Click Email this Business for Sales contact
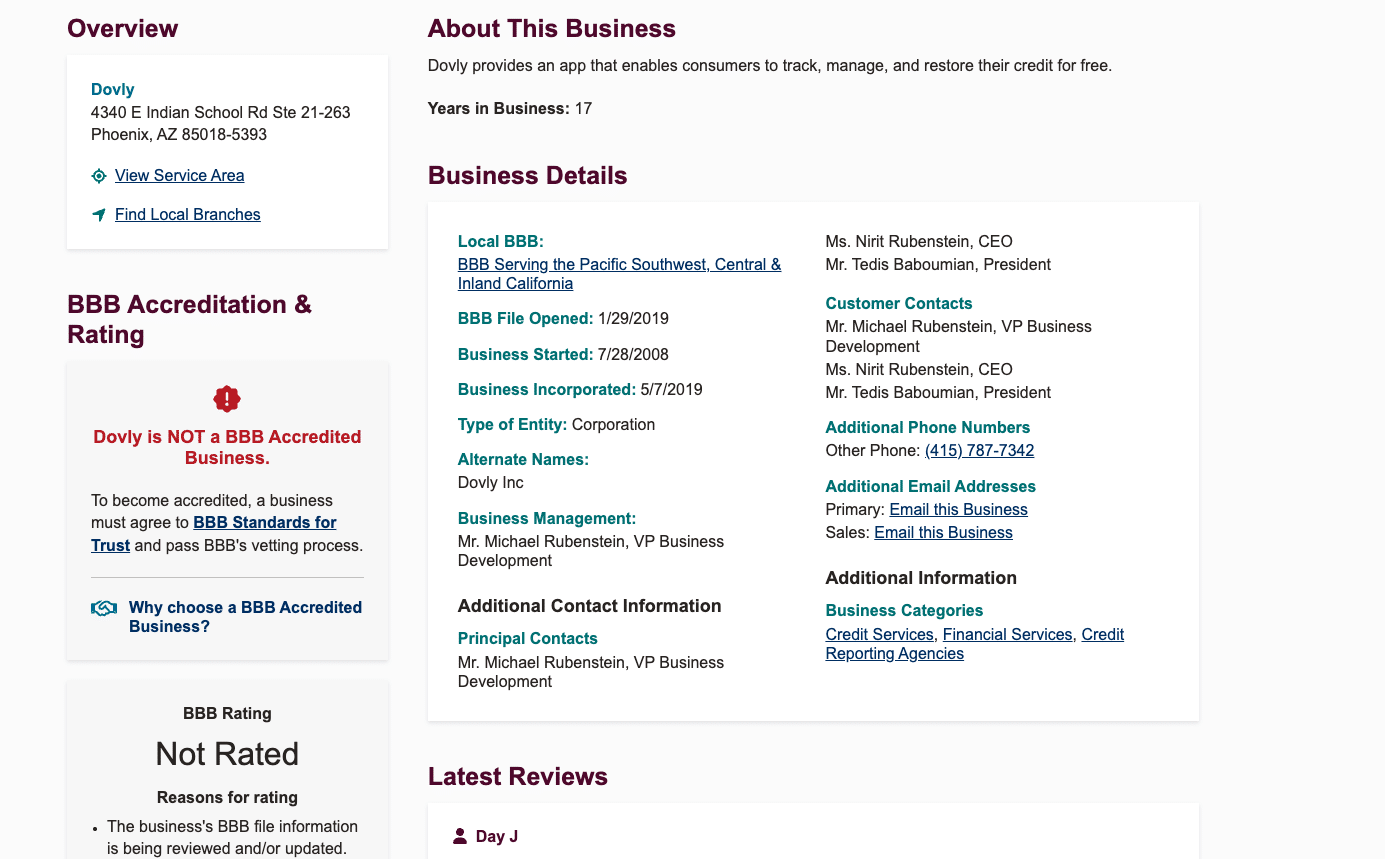 (x=943, y=532)
